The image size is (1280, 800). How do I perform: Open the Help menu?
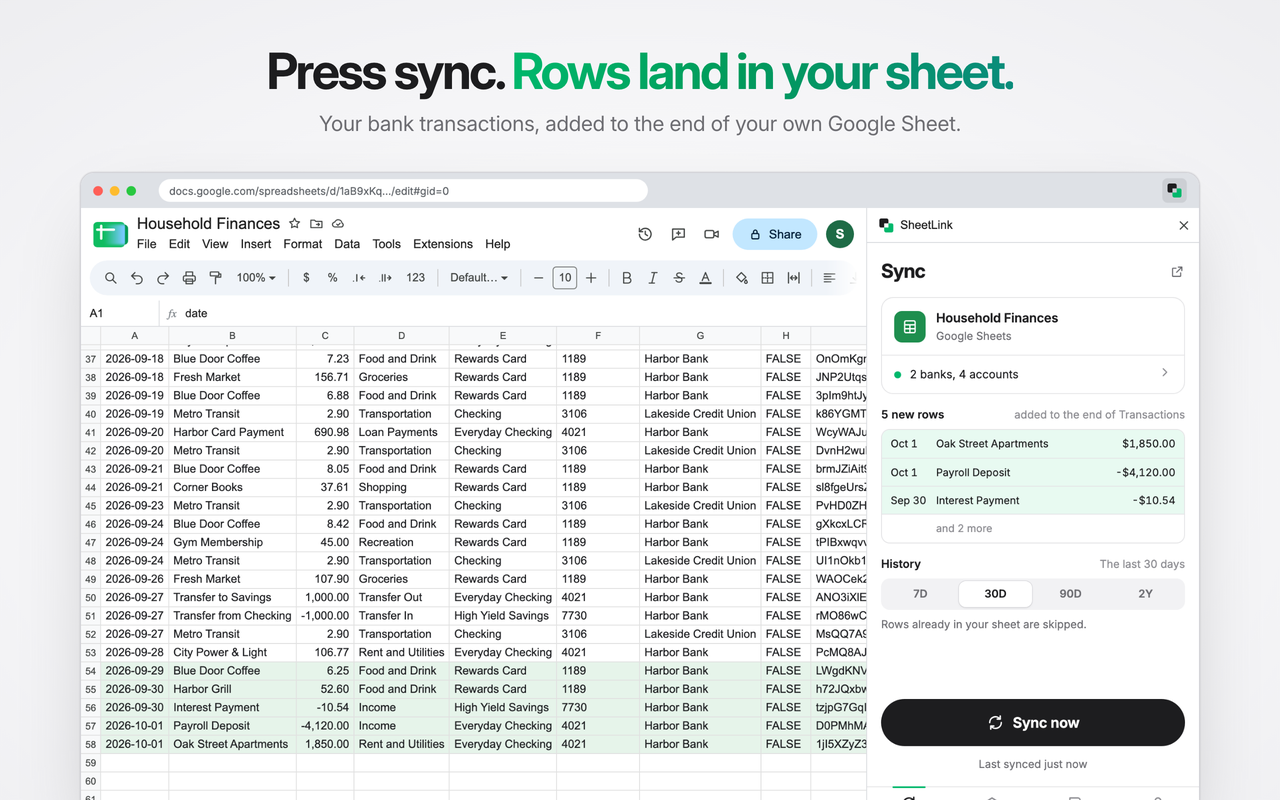tap(498, 244)
